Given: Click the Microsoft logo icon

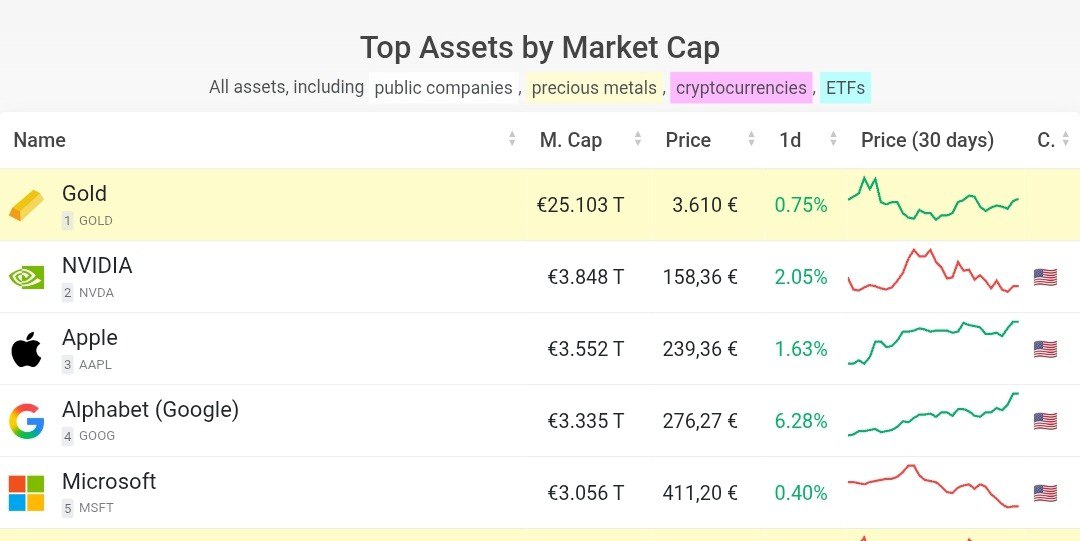Looking at the screenshot, I should click(26, 493).
